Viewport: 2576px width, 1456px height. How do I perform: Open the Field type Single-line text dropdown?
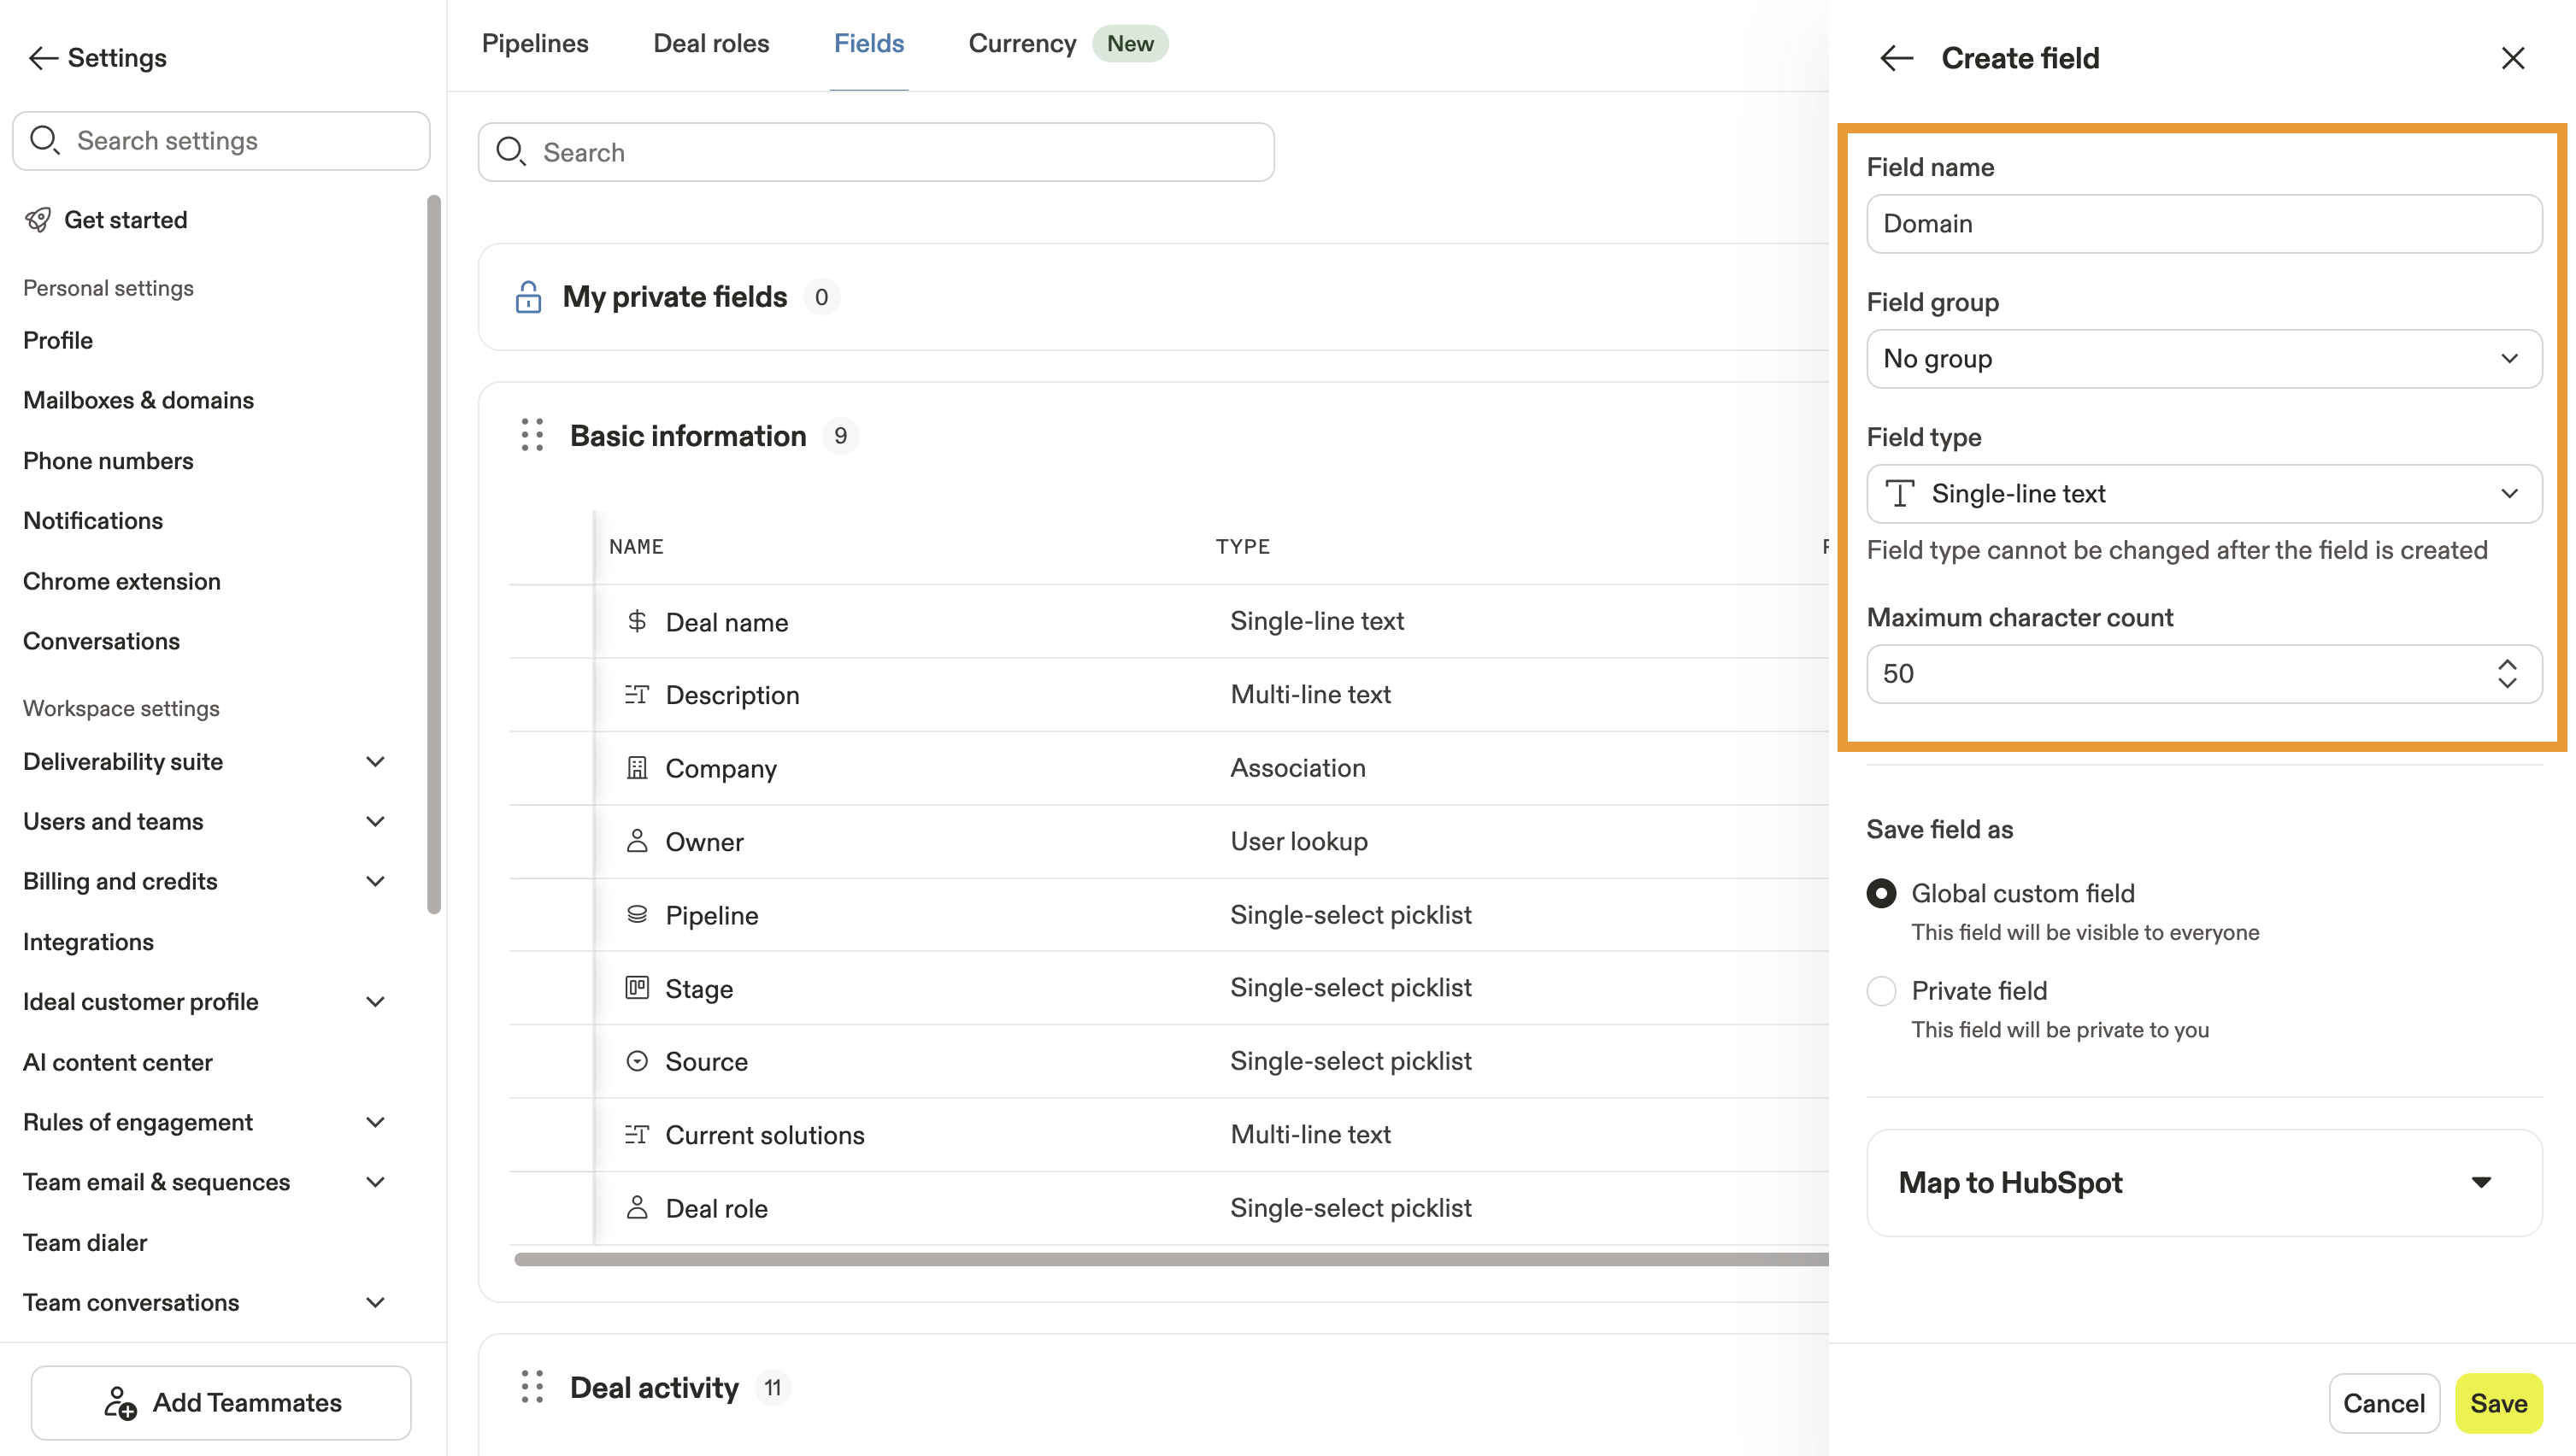click(x=2204, y=494)
